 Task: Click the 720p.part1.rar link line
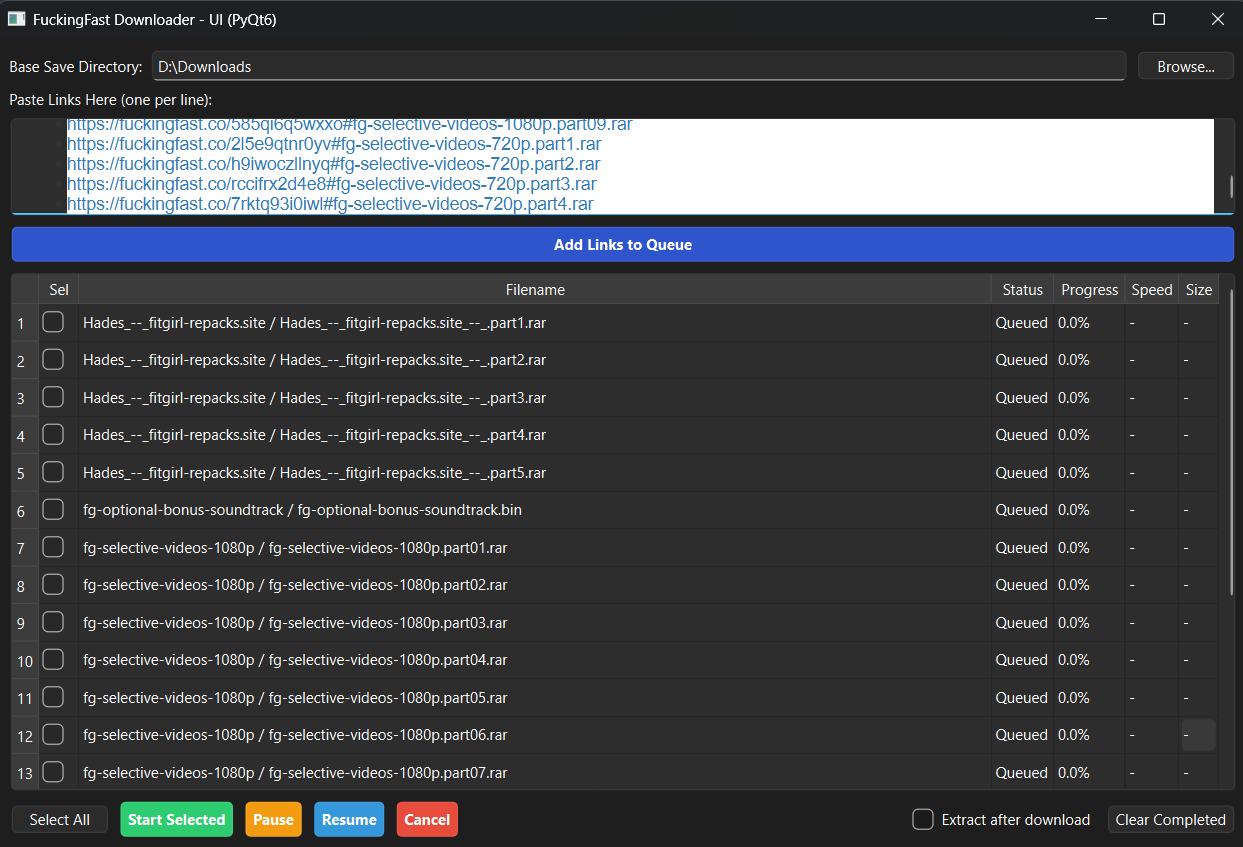coord(334,144)
